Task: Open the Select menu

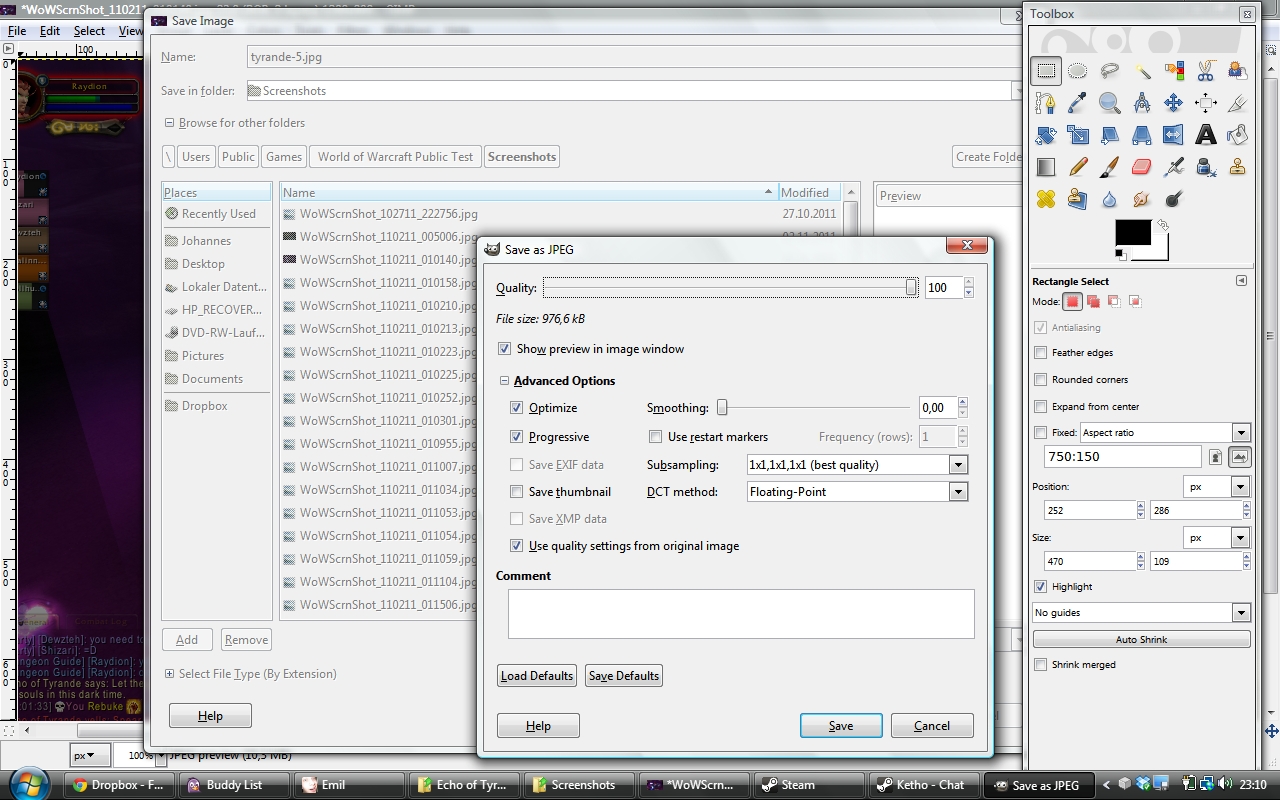Action: coord(89,31)
